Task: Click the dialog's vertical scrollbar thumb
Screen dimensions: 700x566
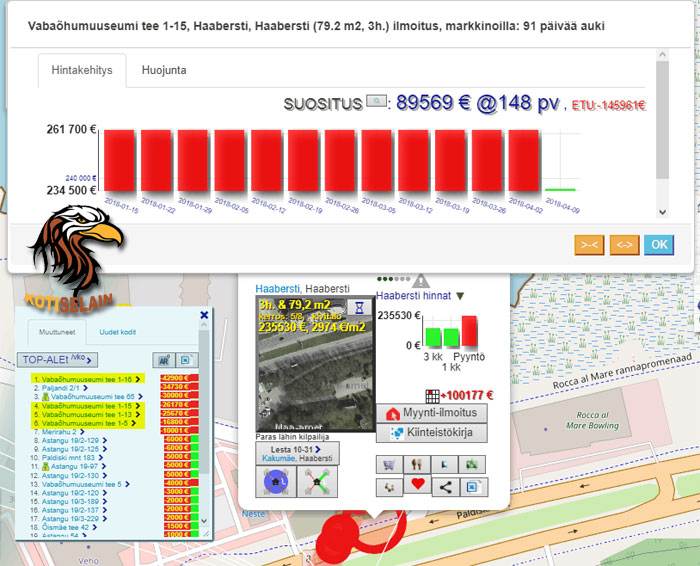Action: (x=662, y=120)
